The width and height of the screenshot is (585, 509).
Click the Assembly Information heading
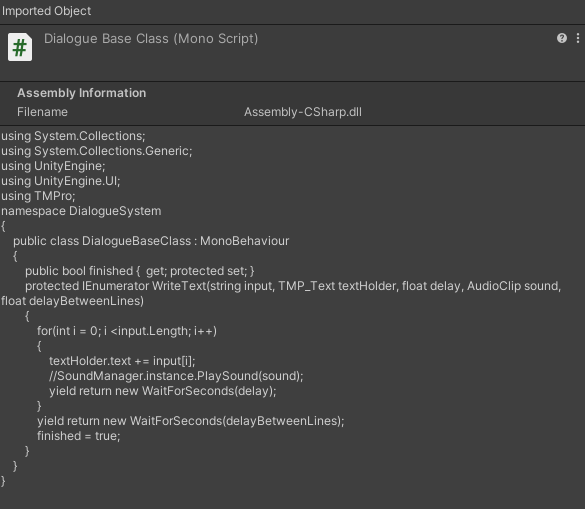coord(82,93)
